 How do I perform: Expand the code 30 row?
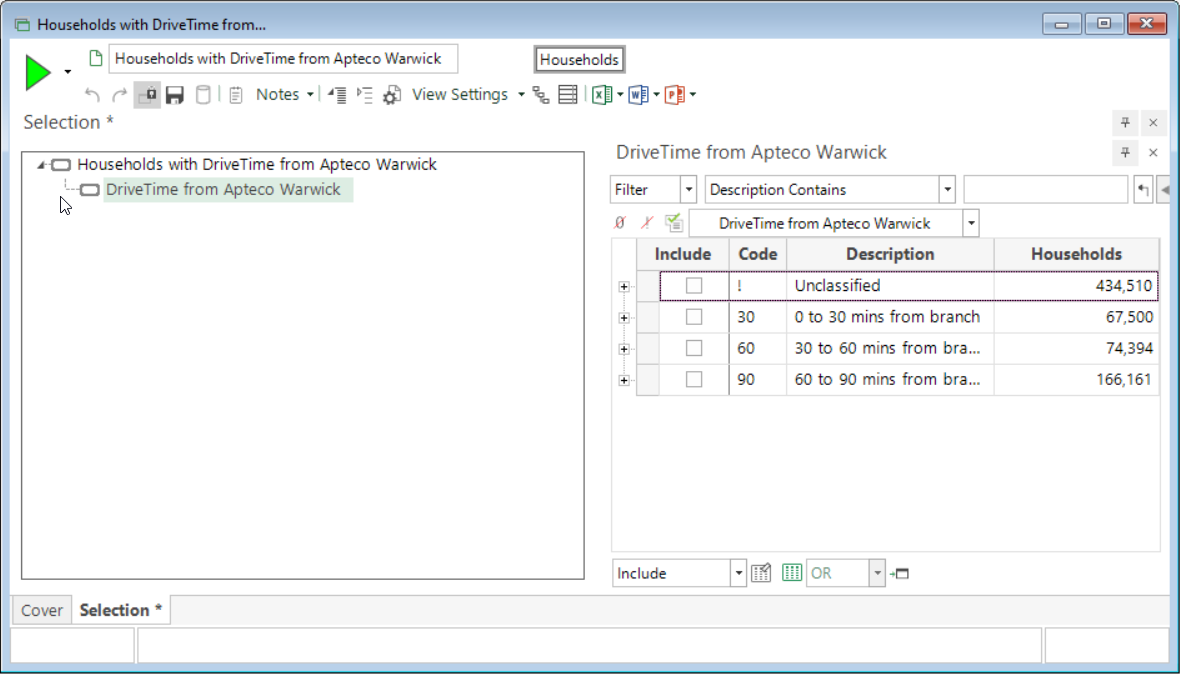click(624, 318)
